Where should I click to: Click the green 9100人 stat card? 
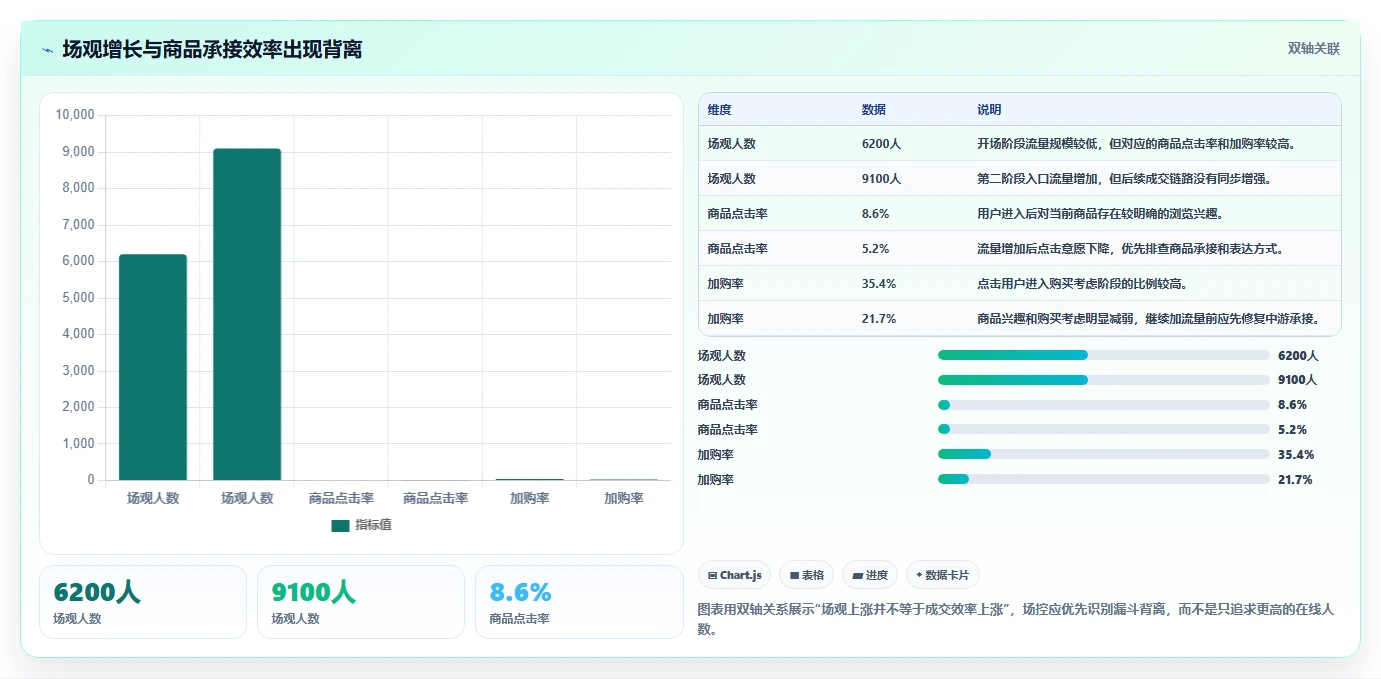point(361,602)
